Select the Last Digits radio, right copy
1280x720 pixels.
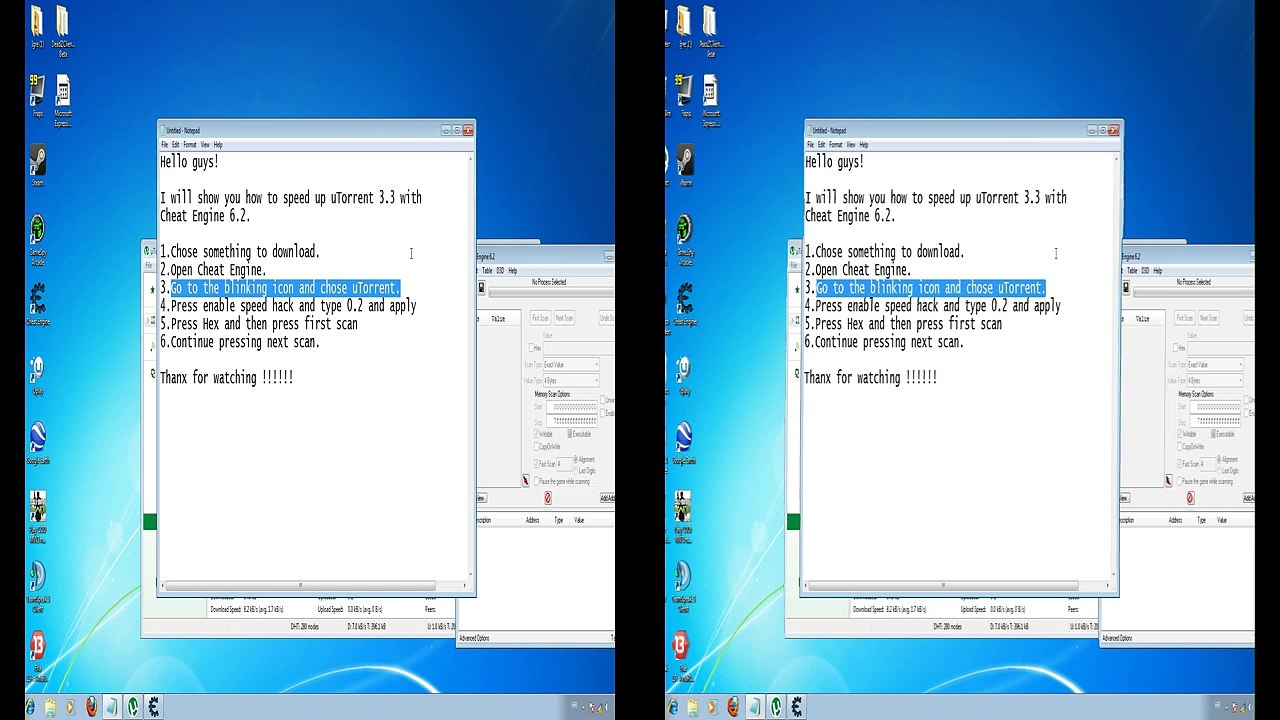1229,470
